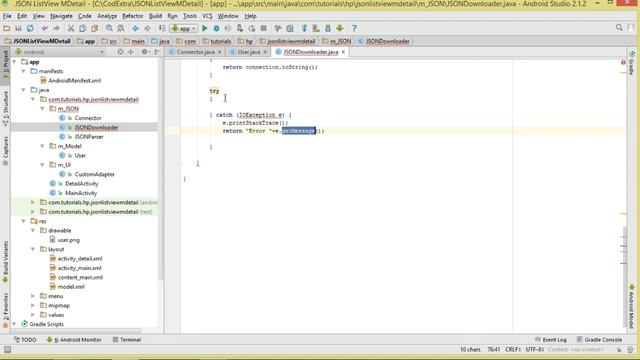Image resolution: width=640 pixels, height=360 pixels.
Task: Open the Navigate menu
Action: pos(61,16)
